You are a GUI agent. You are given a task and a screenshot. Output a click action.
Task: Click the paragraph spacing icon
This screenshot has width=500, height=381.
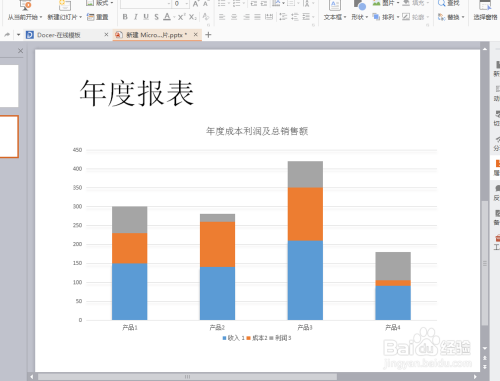click(295, 17)
